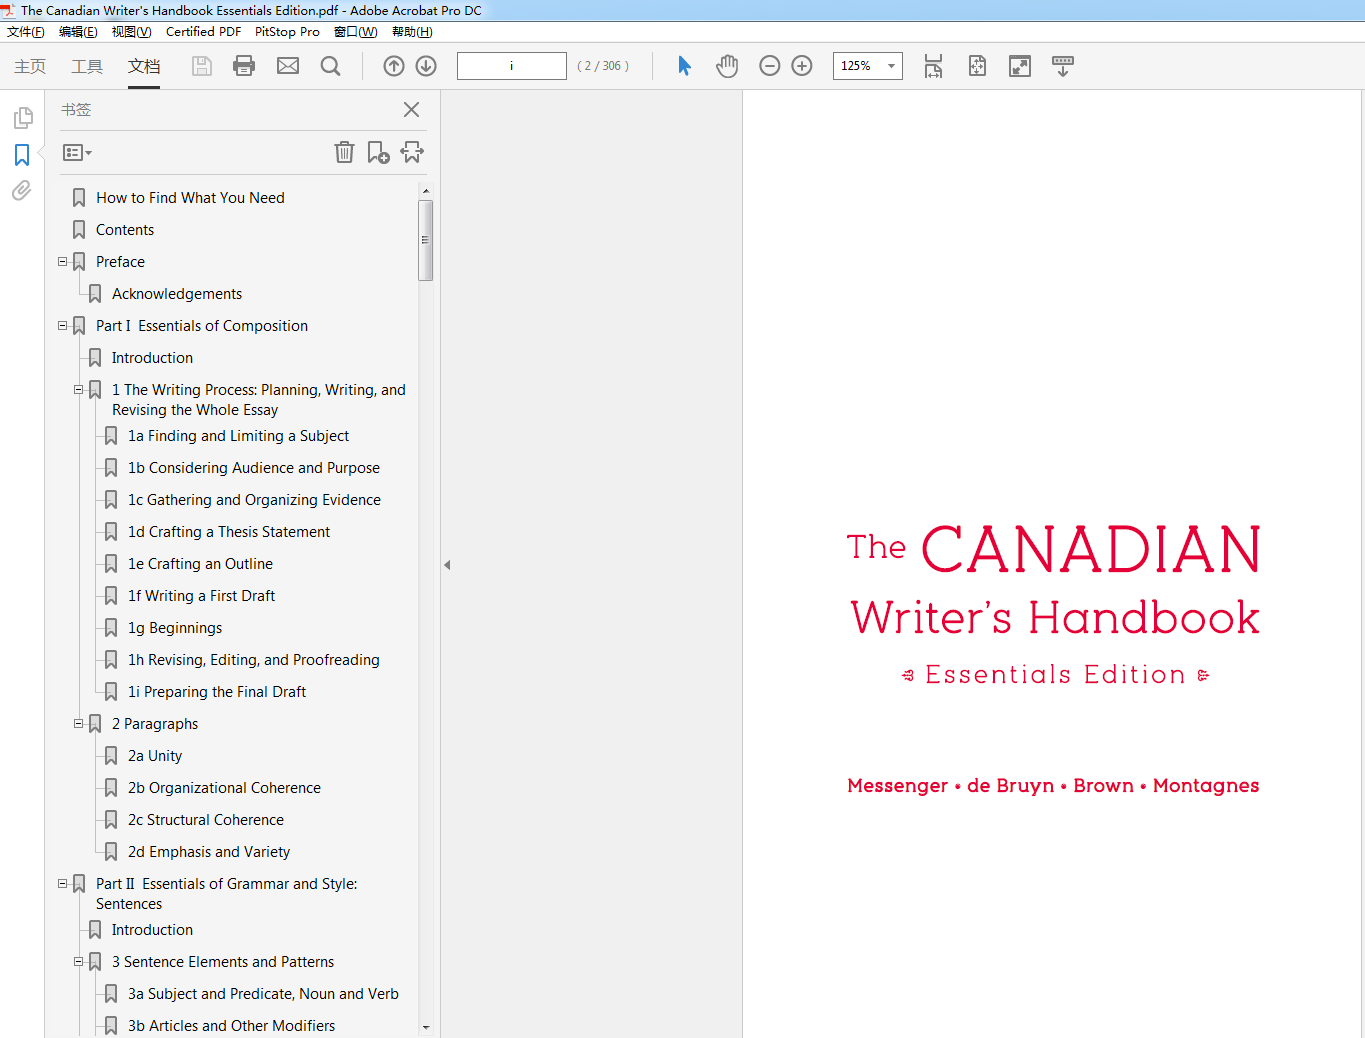Image resolution: width=1365 pixels, height=1038 pixels.
Task: Print the document with the printer icon
Action: coord(244,66)
